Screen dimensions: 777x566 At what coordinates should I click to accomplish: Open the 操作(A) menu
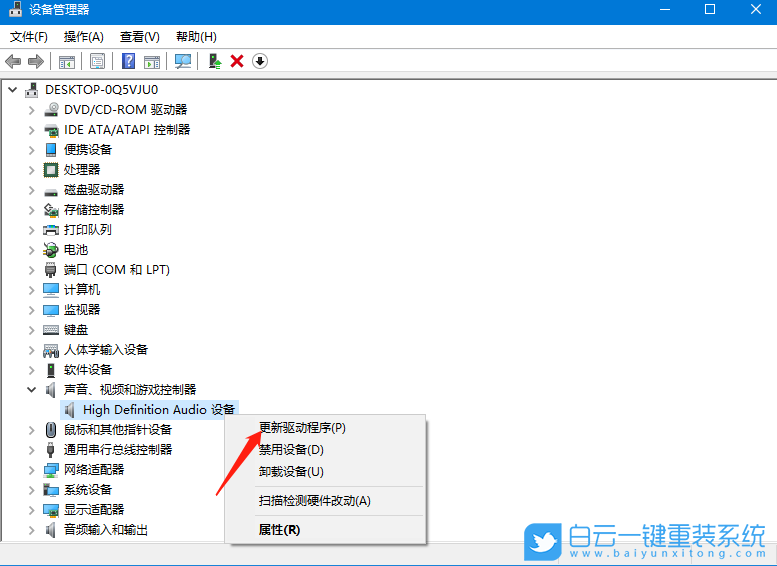(x=84, y=37)
